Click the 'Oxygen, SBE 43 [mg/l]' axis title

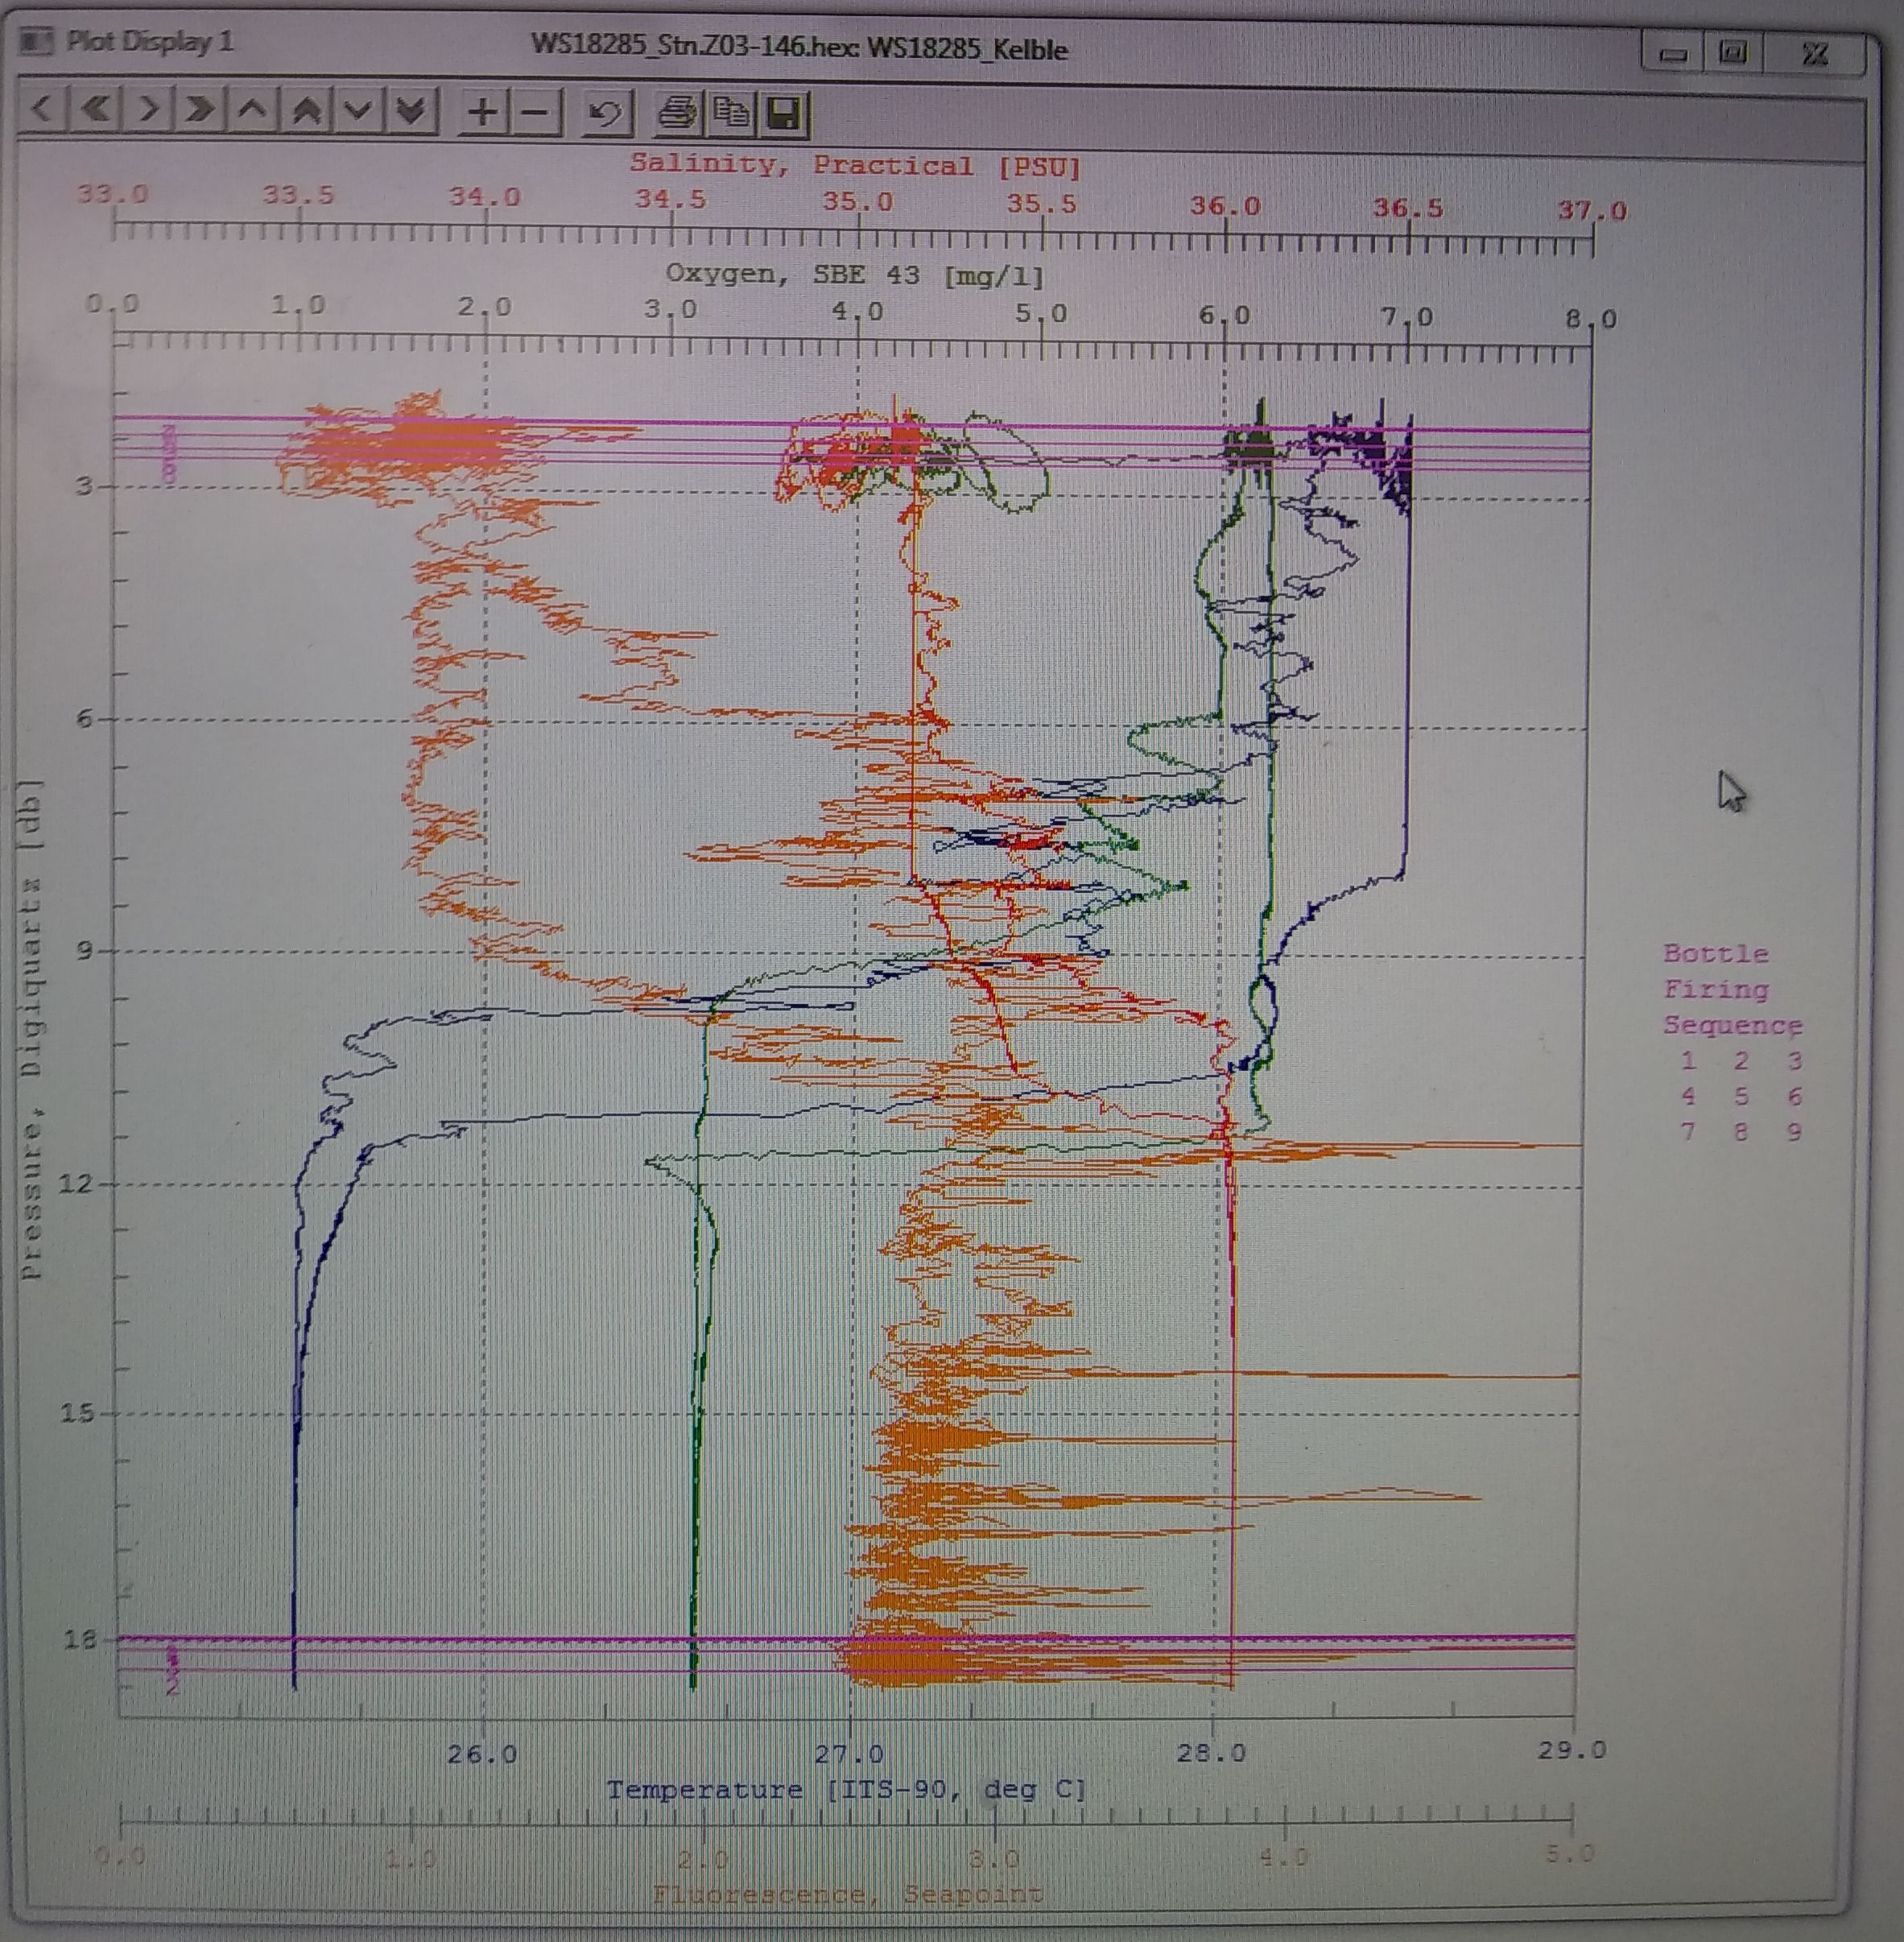[855, 274]
